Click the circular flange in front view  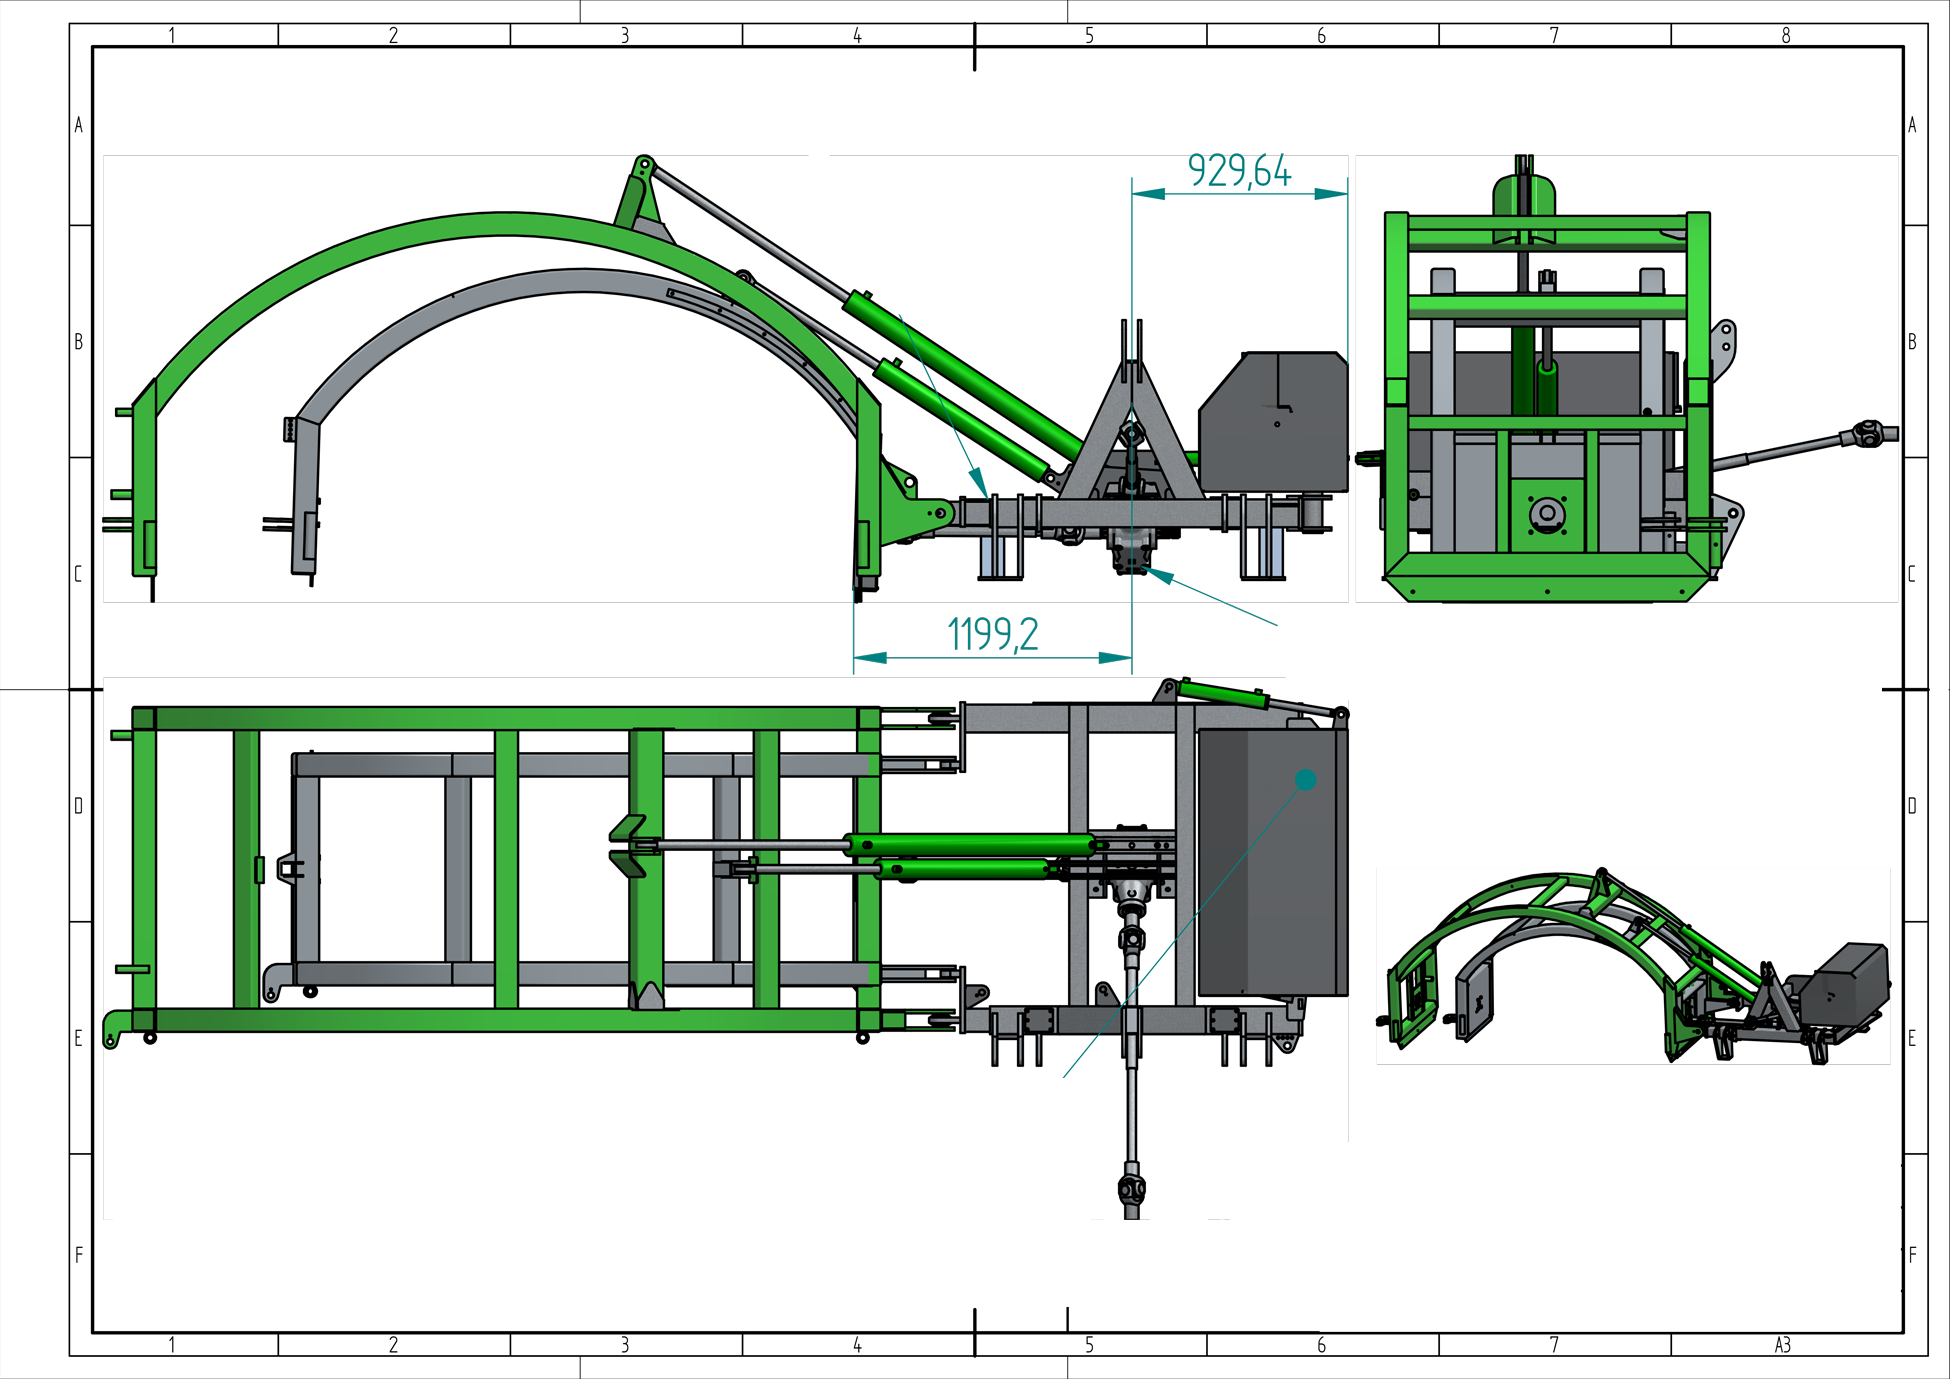[x=1547, y=514]
